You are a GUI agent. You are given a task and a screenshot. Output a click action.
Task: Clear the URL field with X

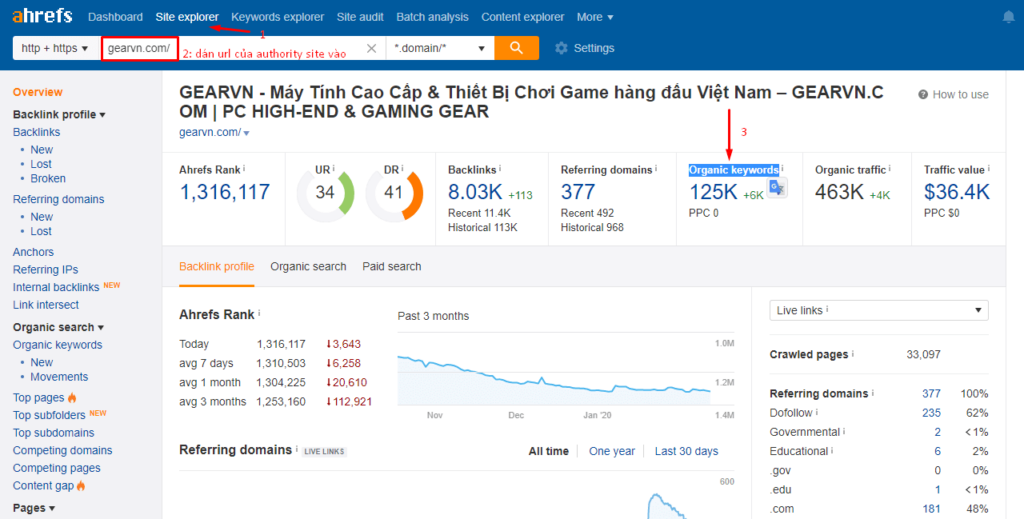tap(372, 48)
